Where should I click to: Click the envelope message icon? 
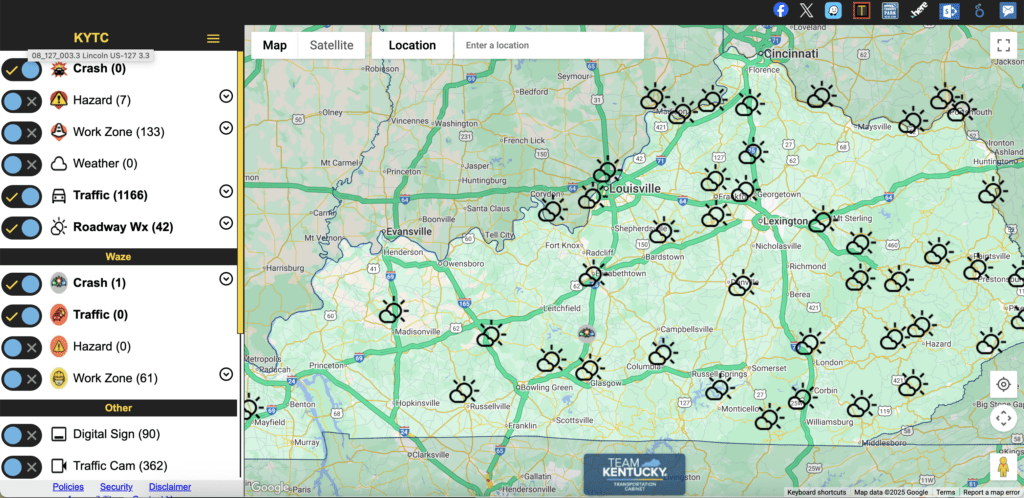(1008, 10)
